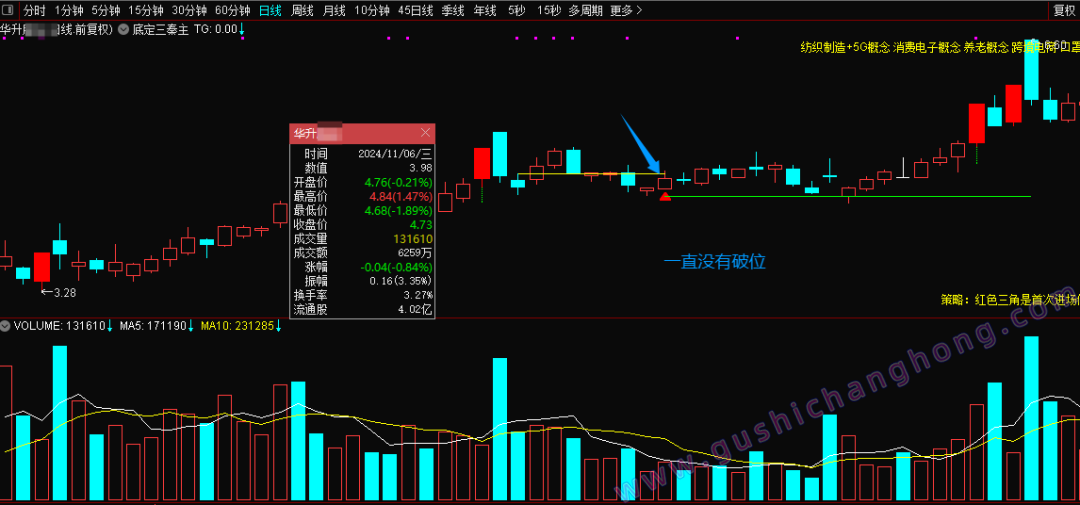Select the 30分钟 period tab
Image resolution: width=1080 pixels, height=505 pixels.
click(x=189, y=10)
